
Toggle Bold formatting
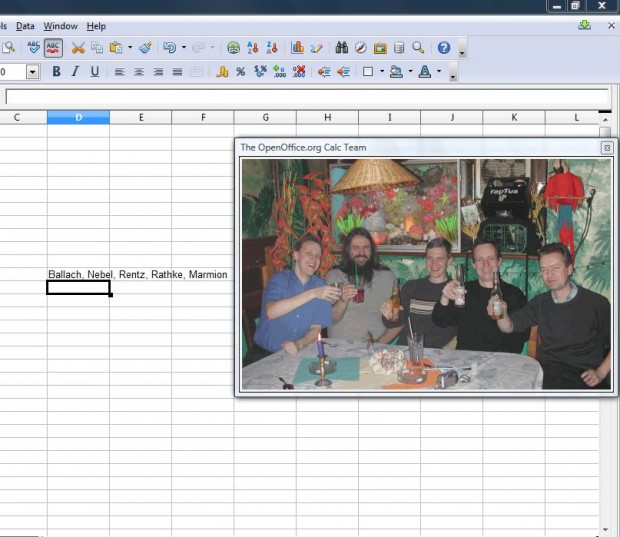tap(57, 72)
